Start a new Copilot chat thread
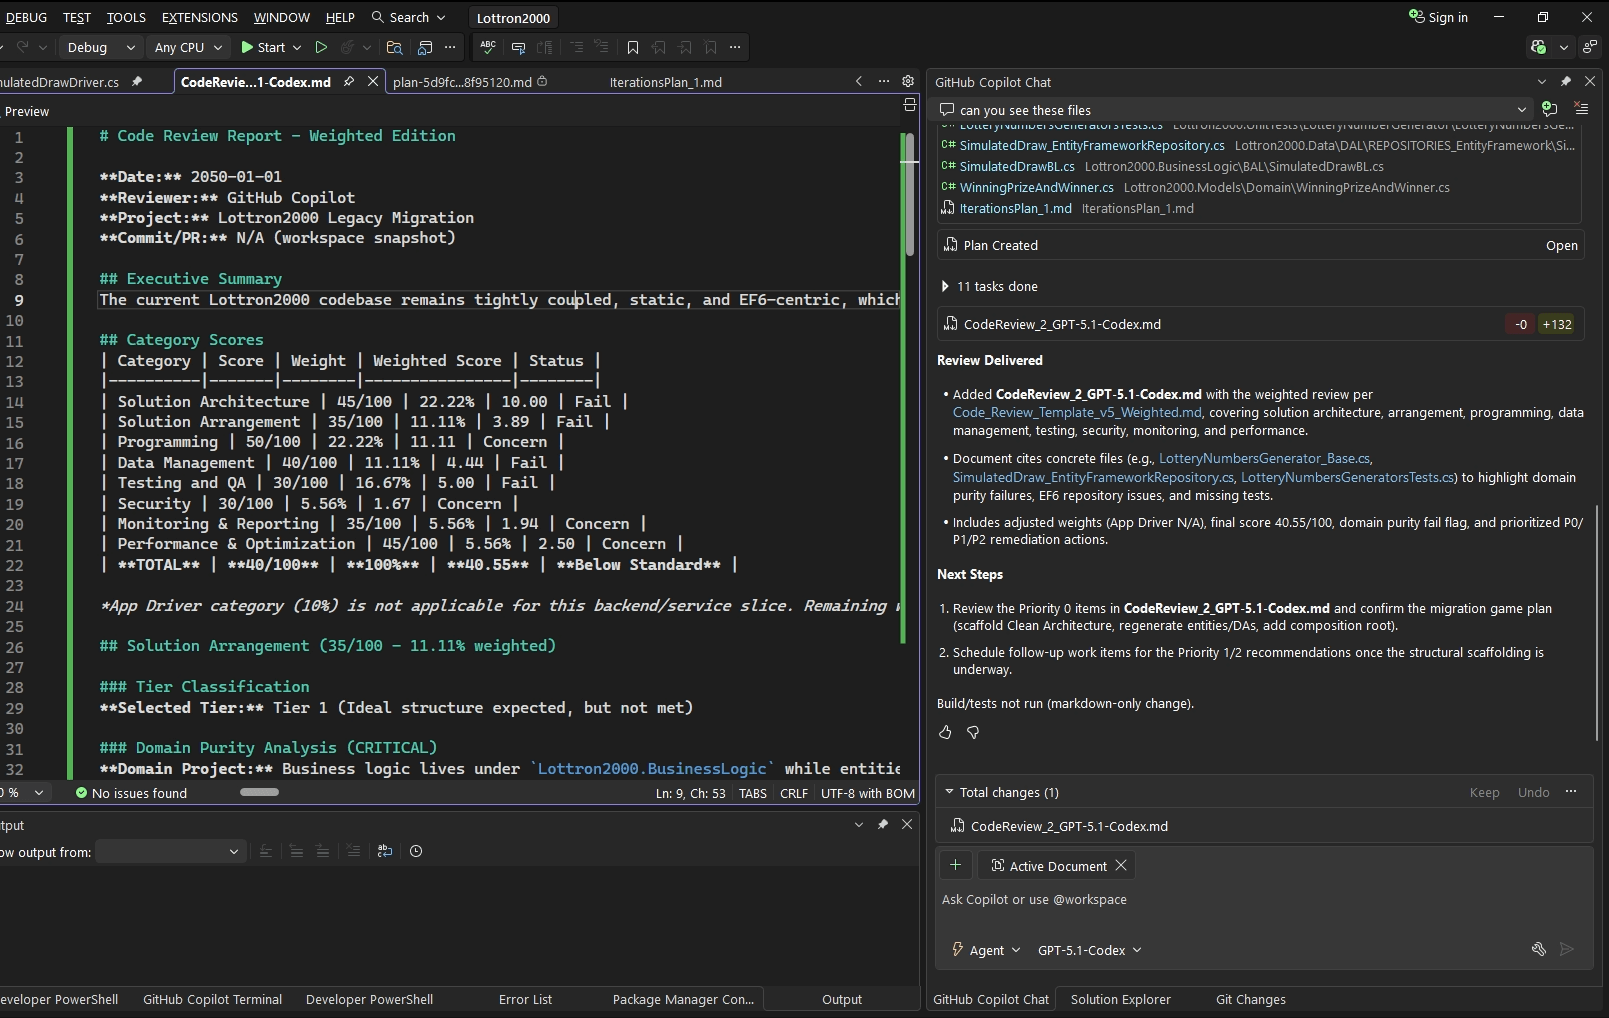 pyautogui.click(x=1549, y=109)
